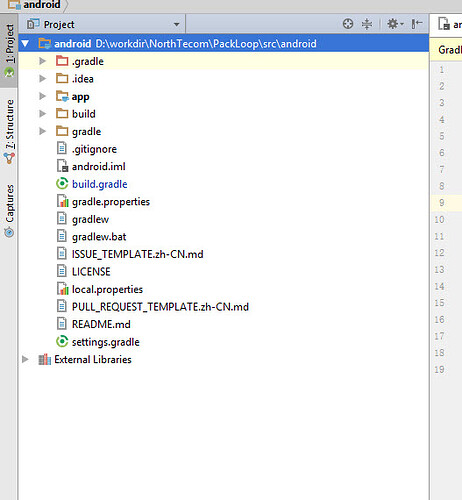
Task: Click the scroll from source target icon
Action: coord(348,24)
